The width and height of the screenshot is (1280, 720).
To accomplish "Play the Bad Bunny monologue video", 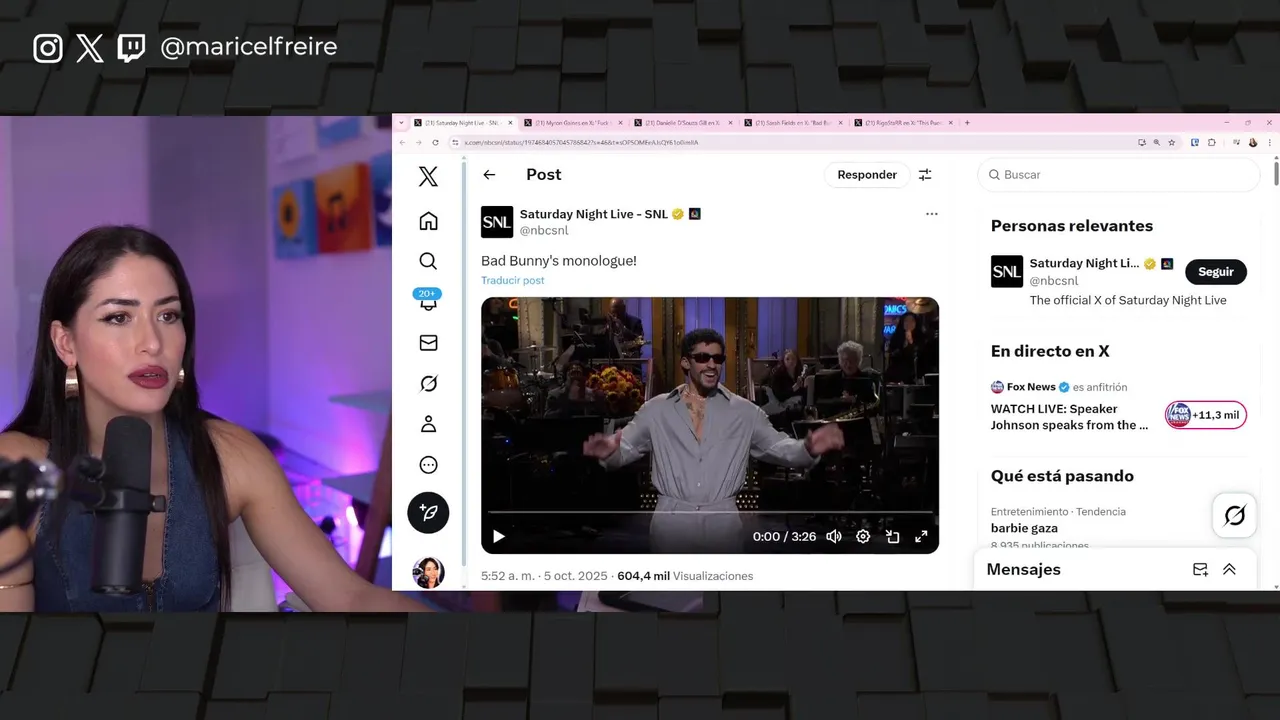I will [x=499, y=537].
